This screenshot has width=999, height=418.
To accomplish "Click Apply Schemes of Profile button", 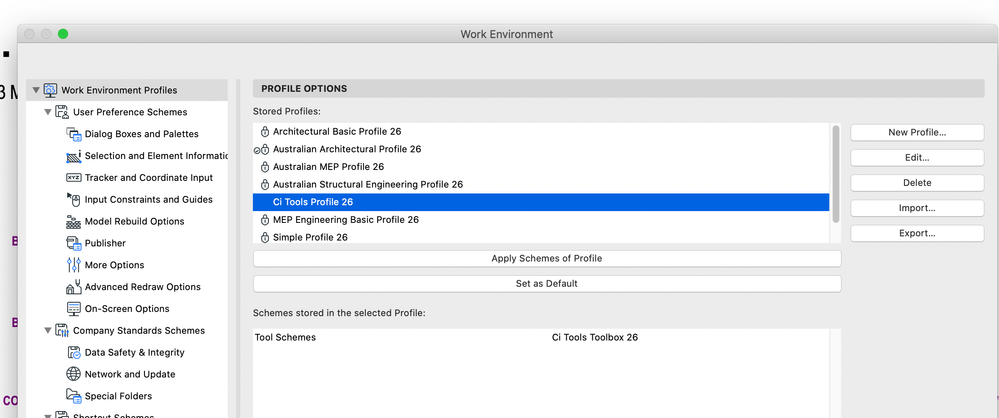I will click(546, 258).
